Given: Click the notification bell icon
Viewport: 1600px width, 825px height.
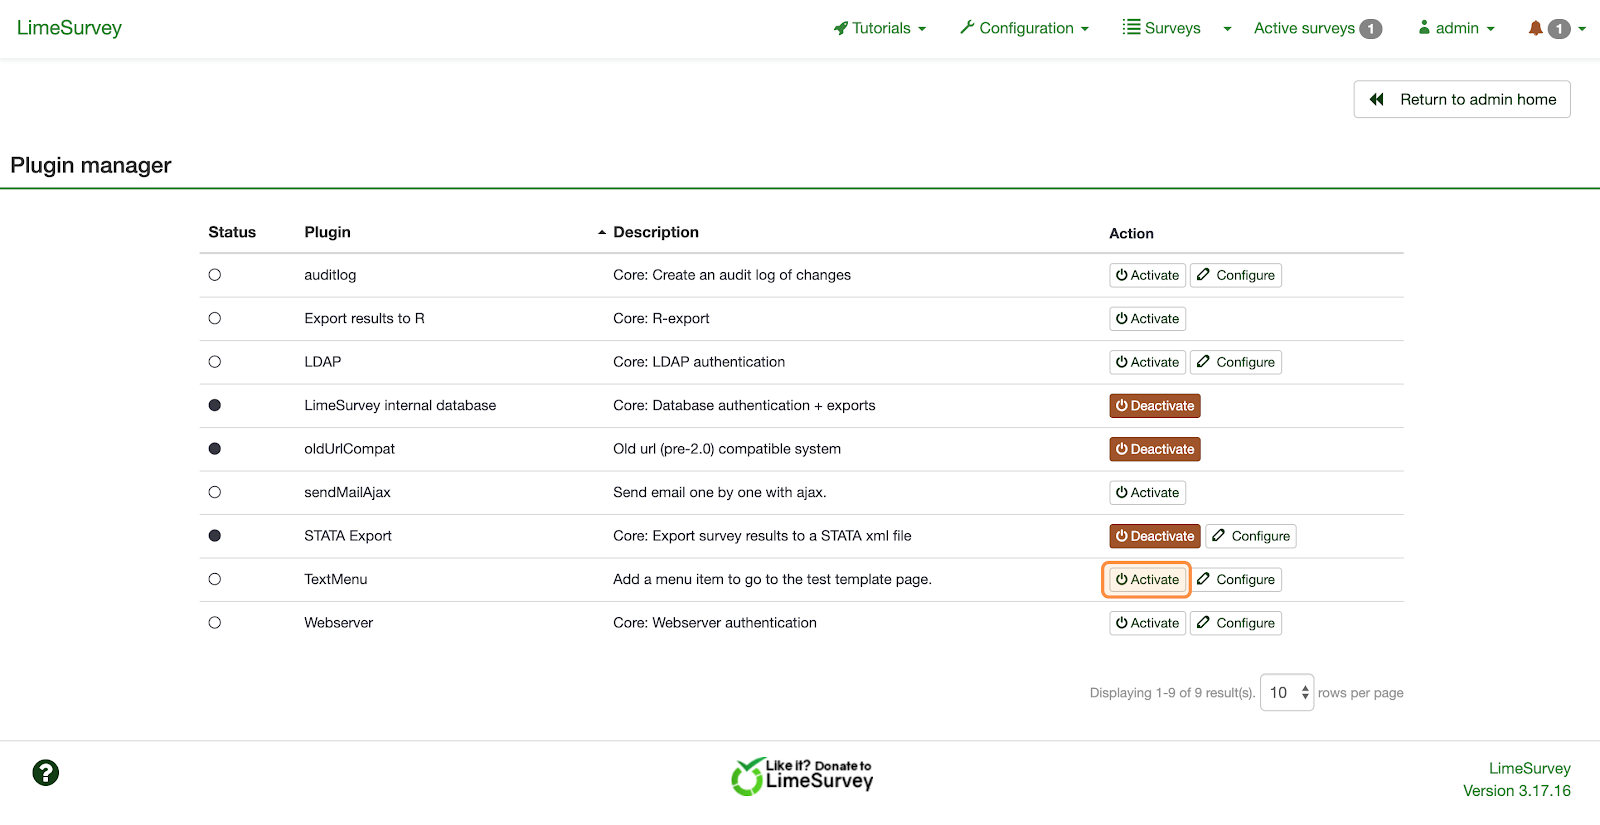Looking at the screenshot, I should point(1536,28).
